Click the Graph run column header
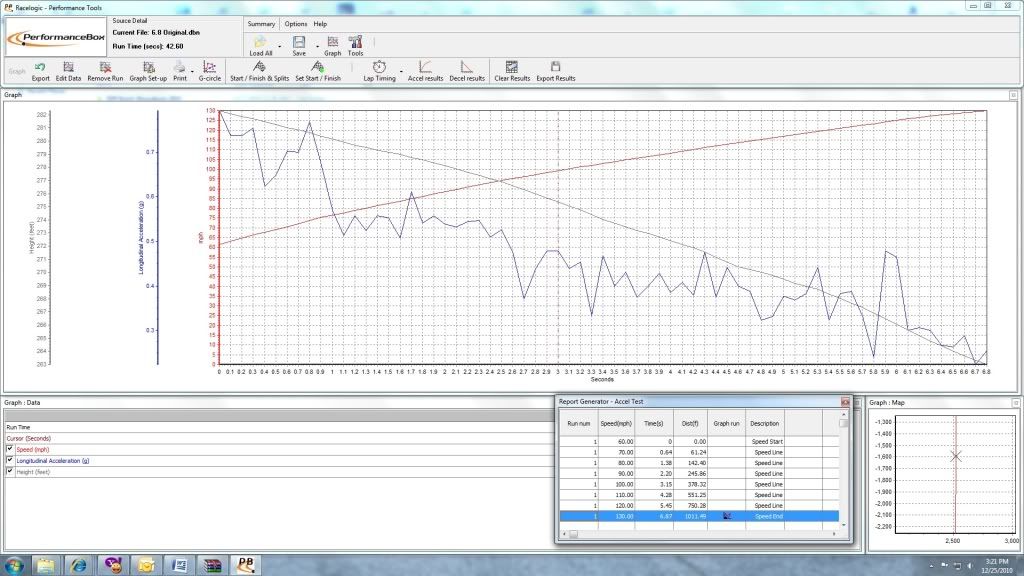 727,423
